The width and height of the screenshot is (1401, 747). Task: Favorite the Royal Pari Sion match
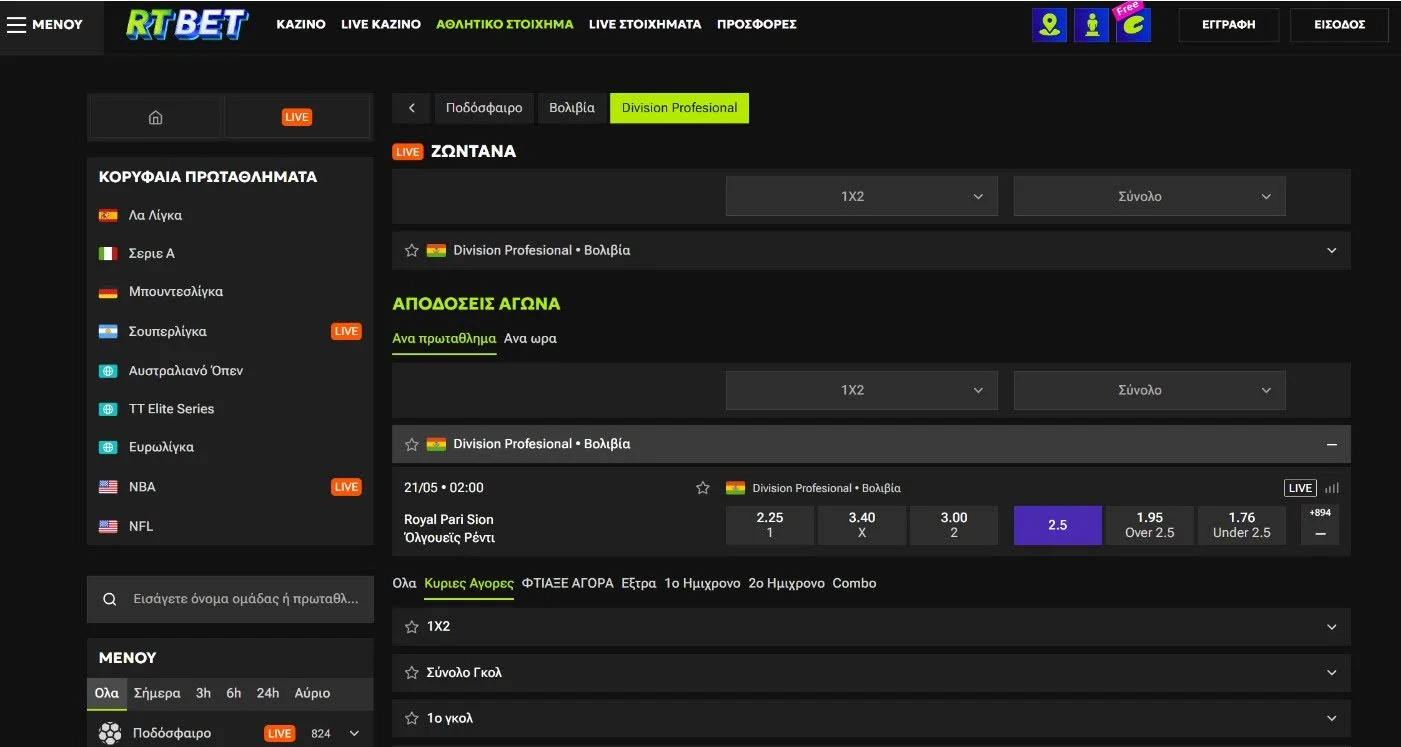coord(703,488)
